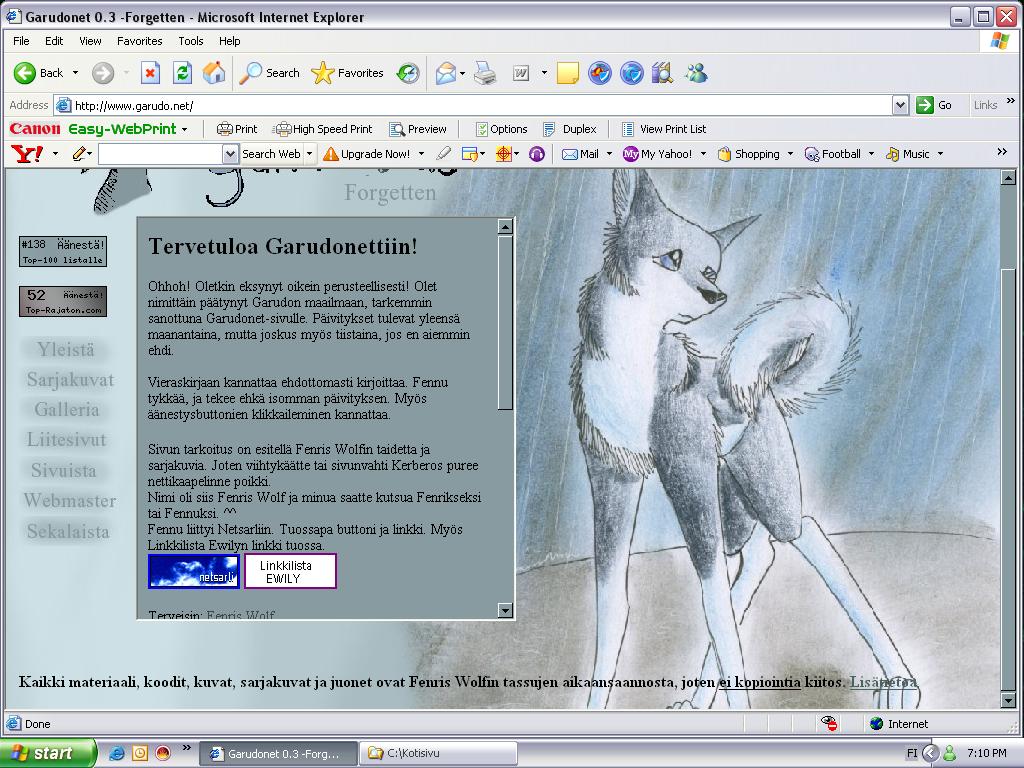Click the blocked pop-up icon in status bar

[829, 724]
